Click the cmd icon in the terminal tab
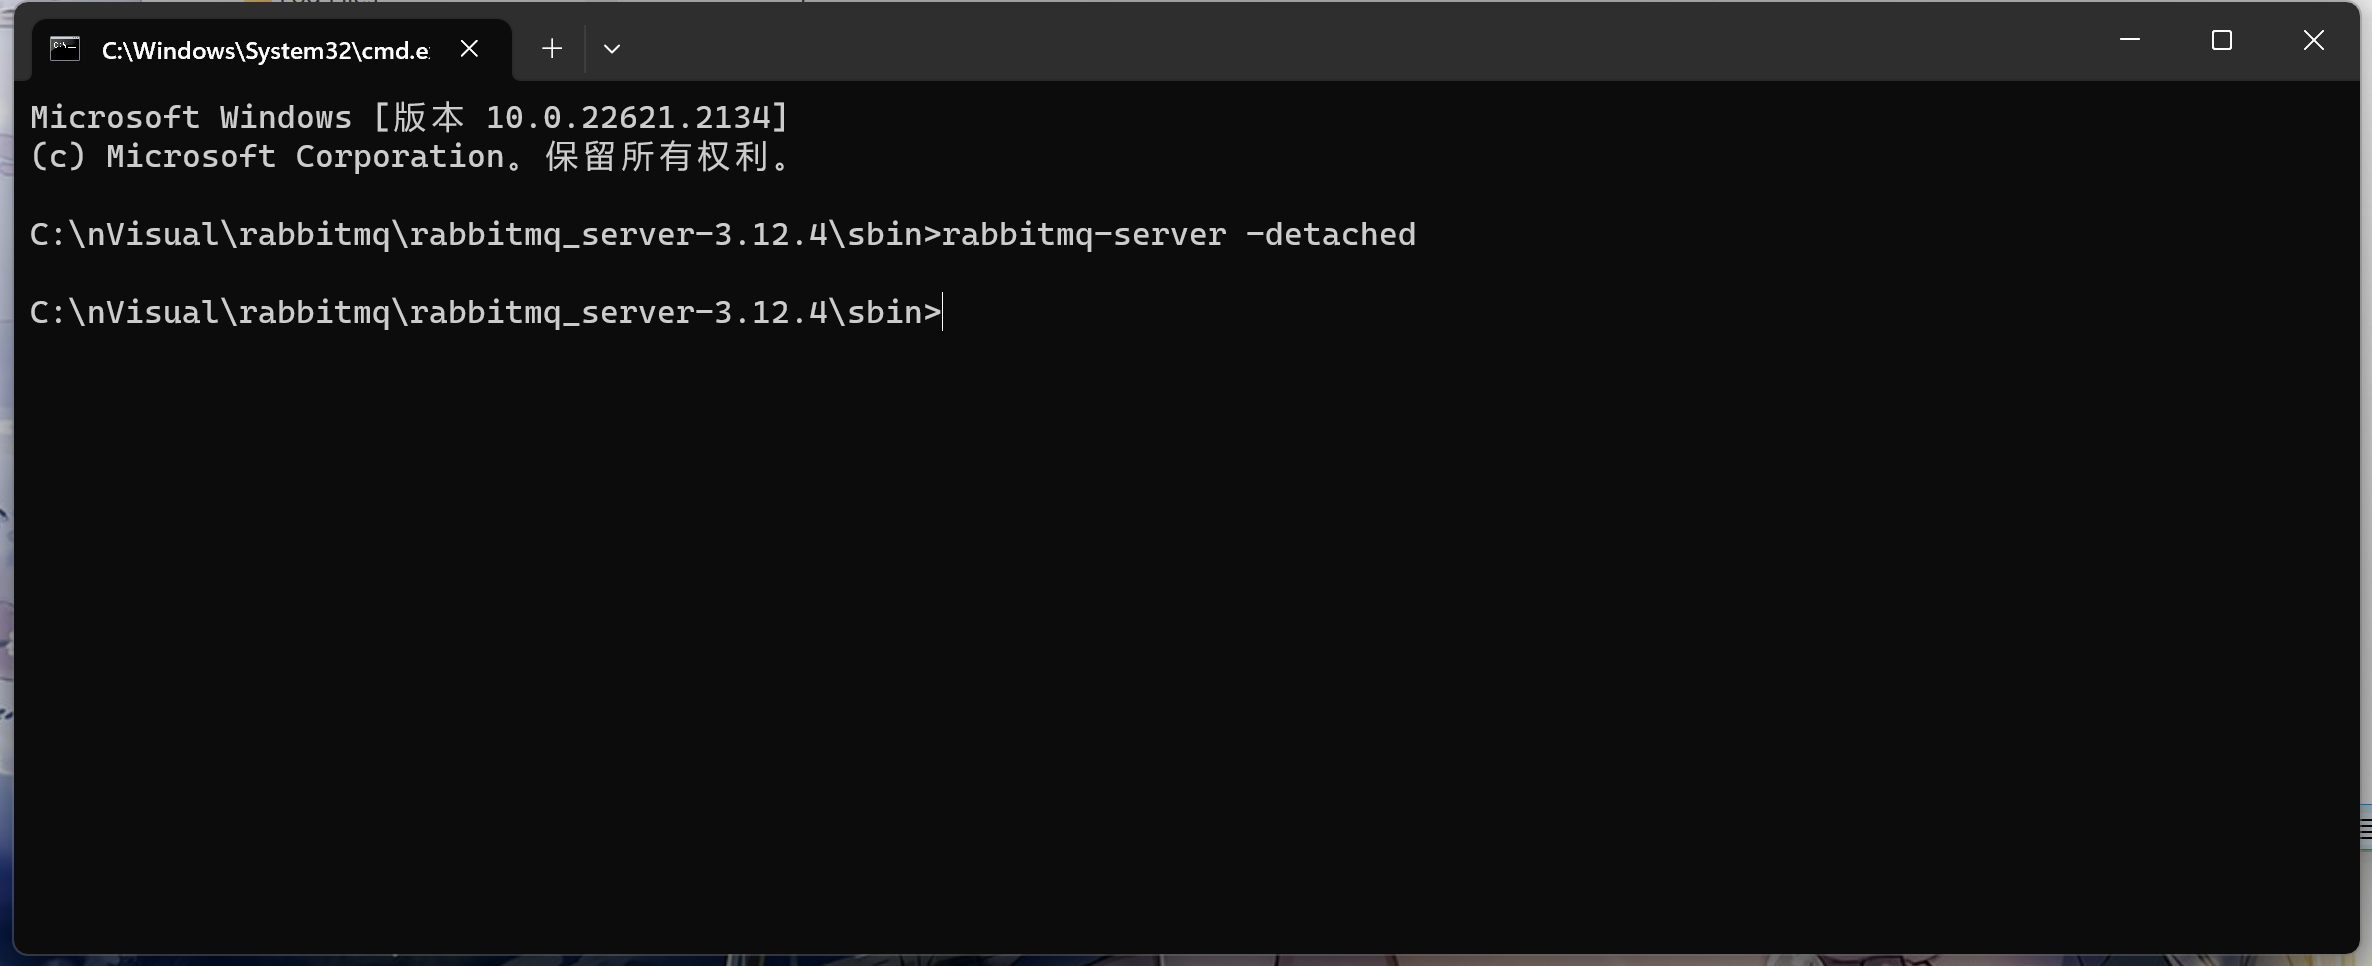 point(65,48)
